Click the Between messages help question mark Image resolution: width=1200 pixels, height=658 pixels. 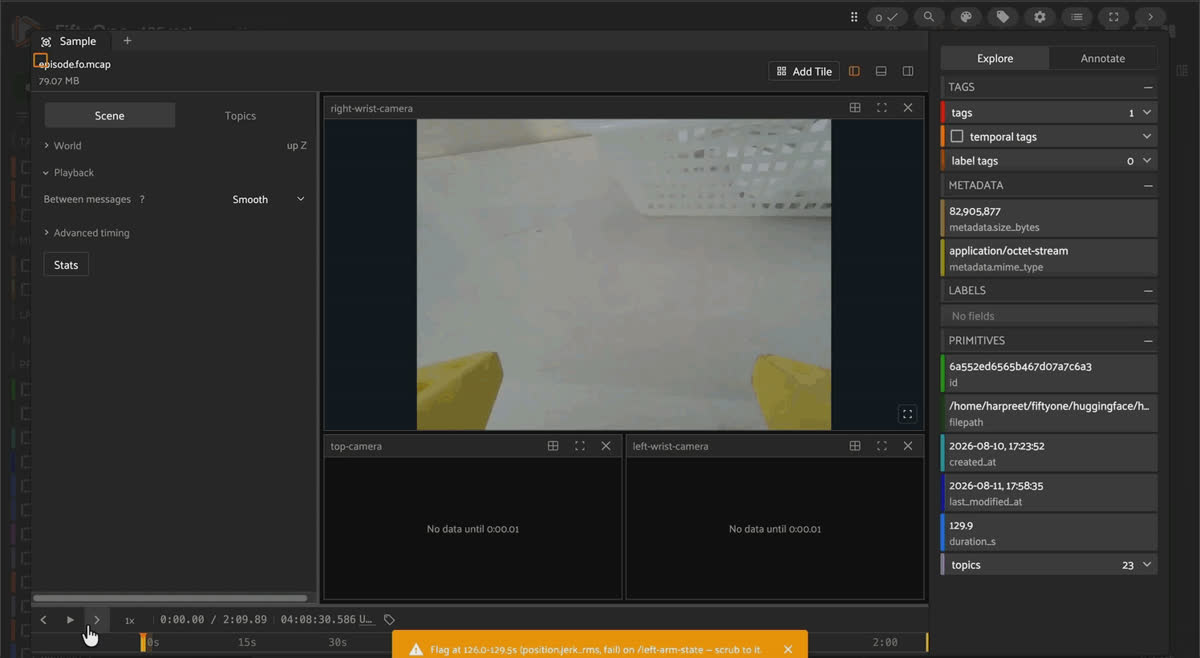pos(142,200)
